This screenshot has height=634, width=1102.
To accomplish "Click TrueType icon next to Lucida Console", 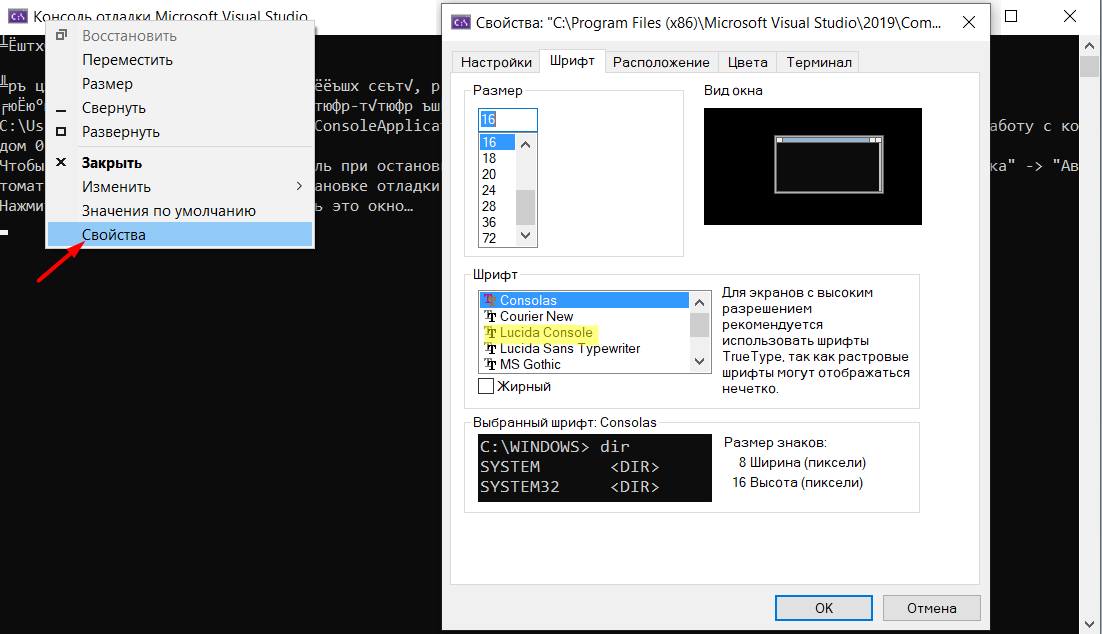I will pos(490,332).
